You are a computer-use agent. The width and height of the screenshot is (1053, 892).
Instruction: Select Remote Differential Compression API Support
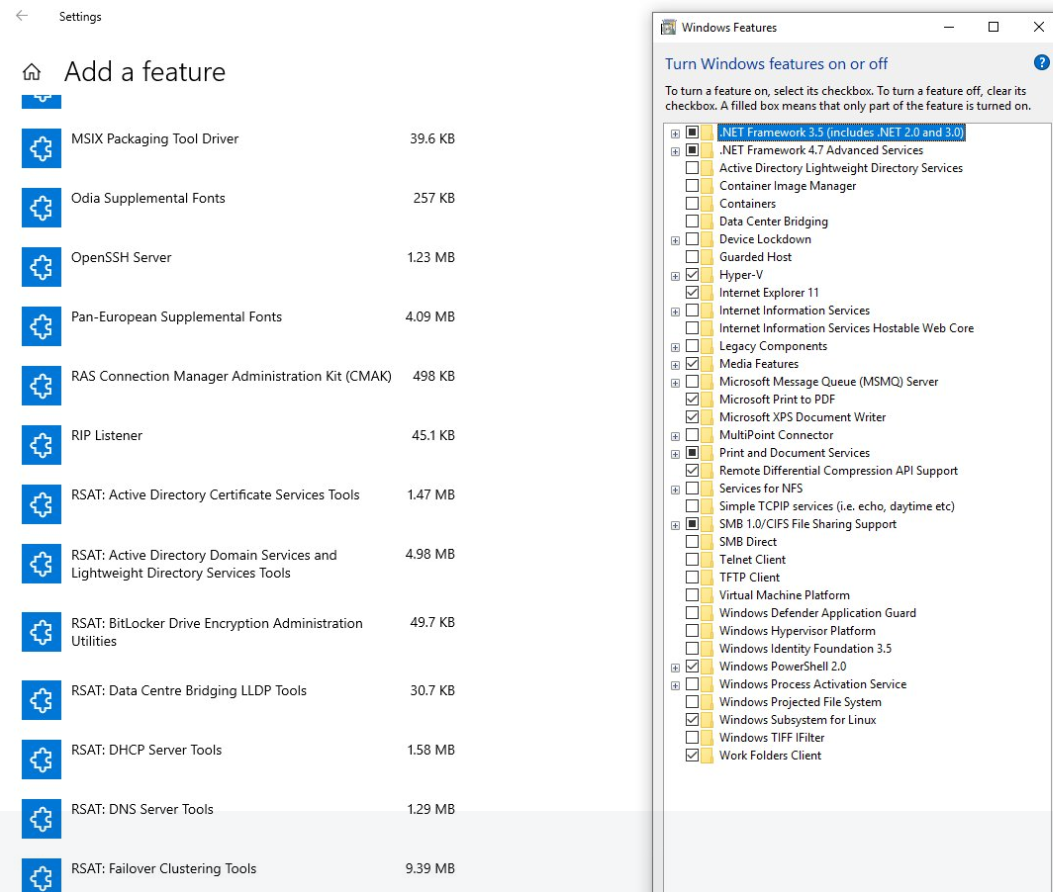[x=838, y=471]
